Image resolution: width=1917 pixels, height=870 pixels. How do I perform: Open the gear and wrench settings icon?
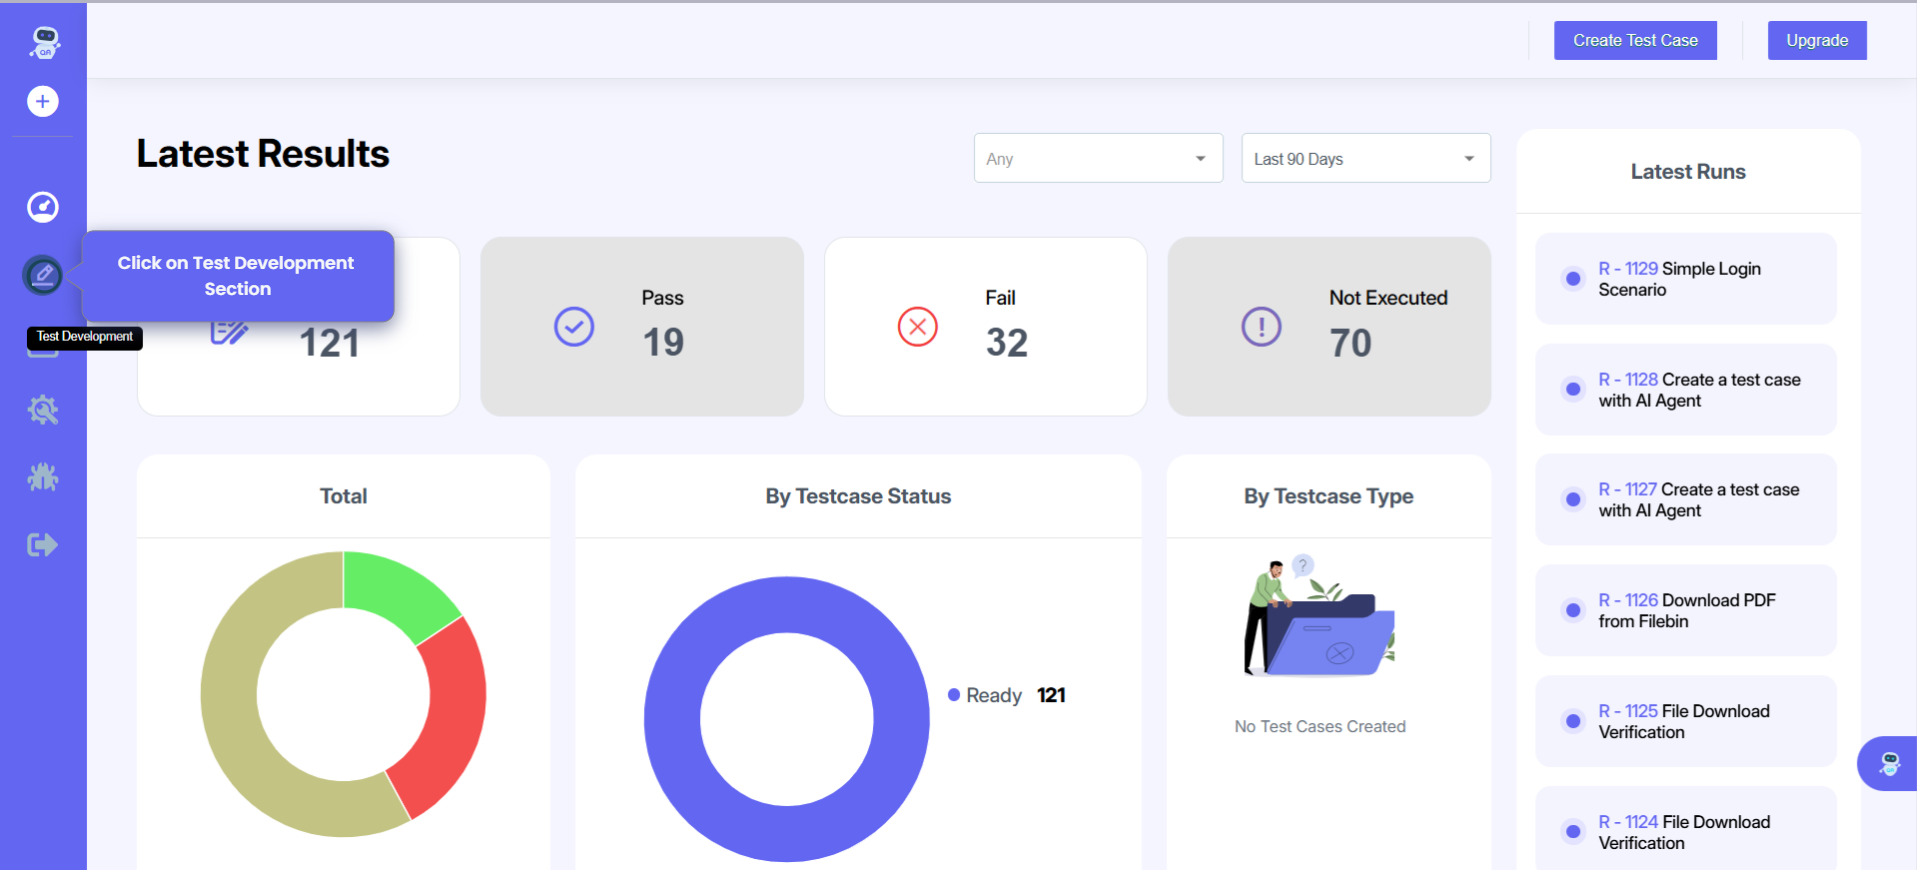(43, 410)
